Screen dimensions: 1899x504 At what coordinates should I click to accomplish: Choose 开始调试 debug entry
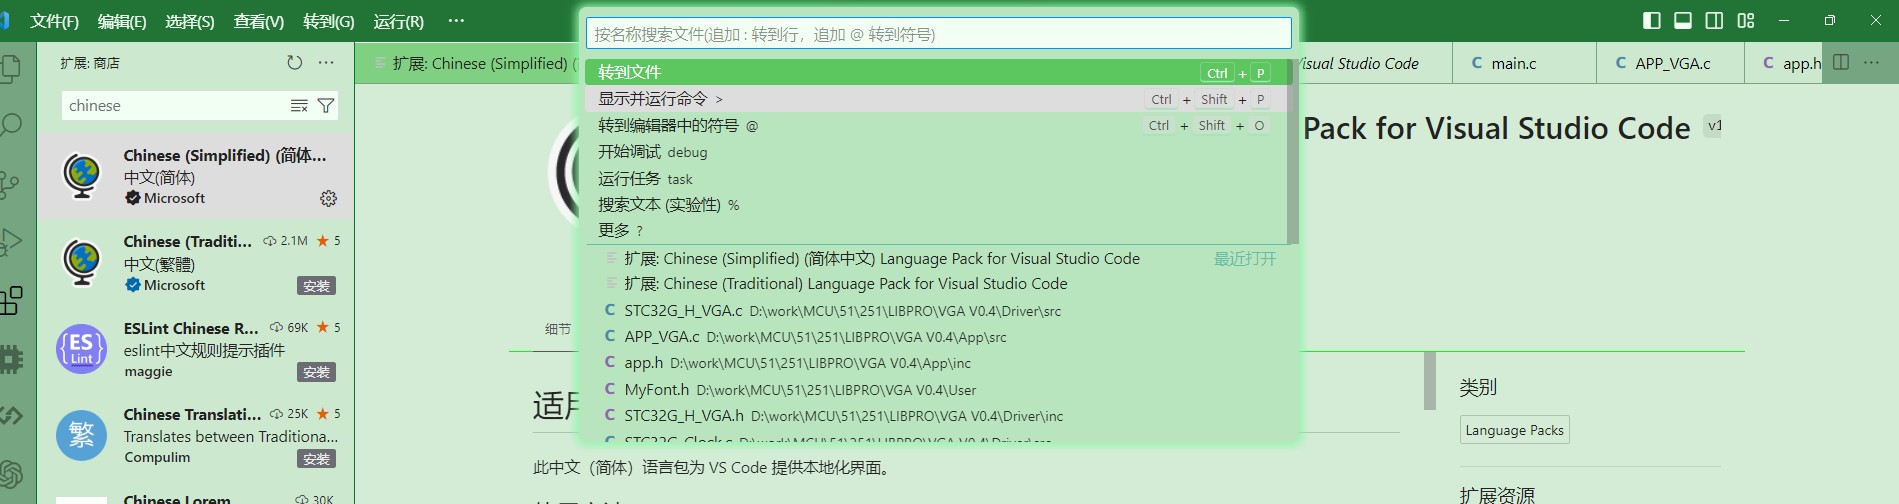pyautogui.click(x=937, y=152)
